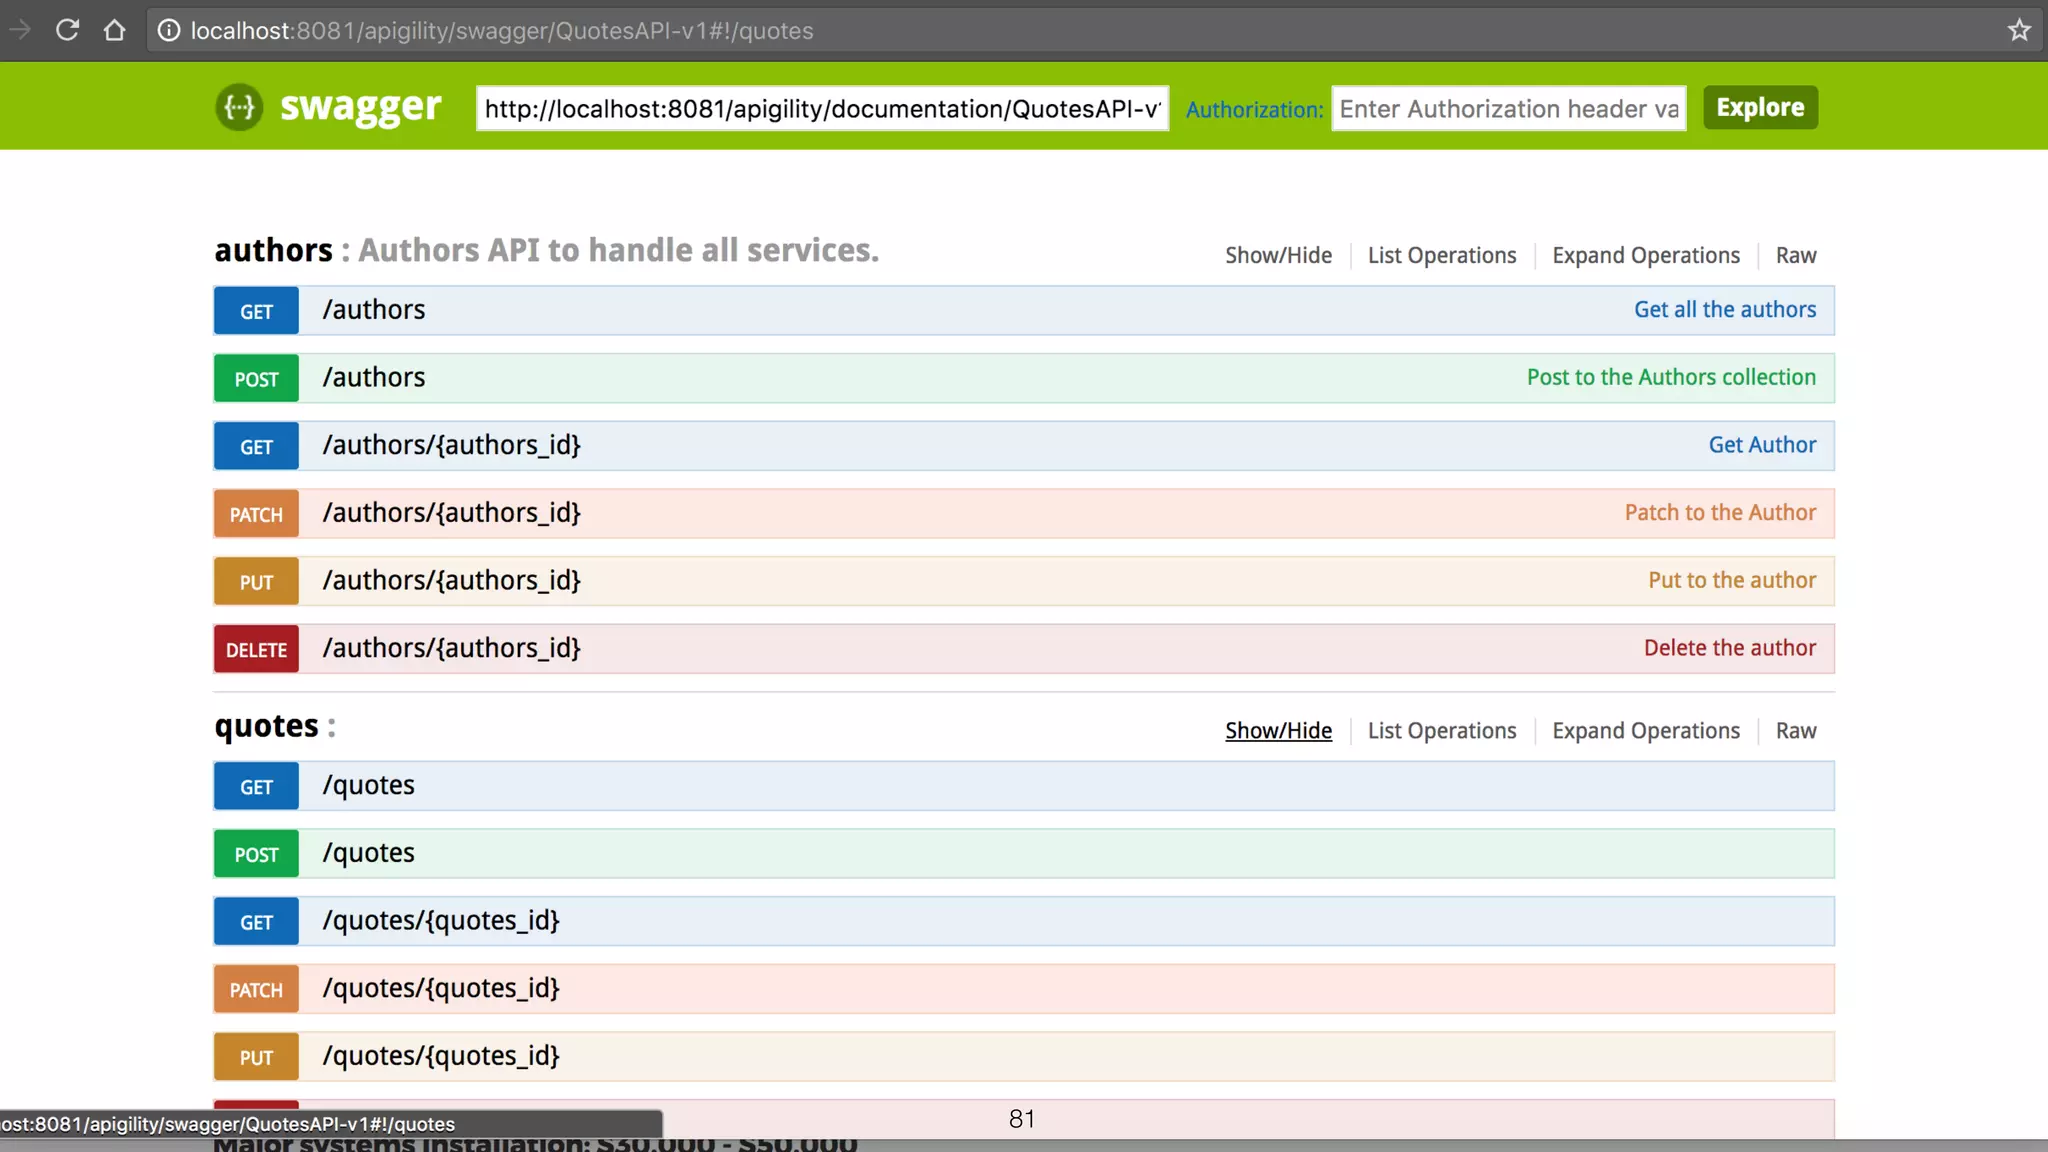2048x1152 pixels.
Task: Bookmark page with star icon
Action: pos(2019,30)
